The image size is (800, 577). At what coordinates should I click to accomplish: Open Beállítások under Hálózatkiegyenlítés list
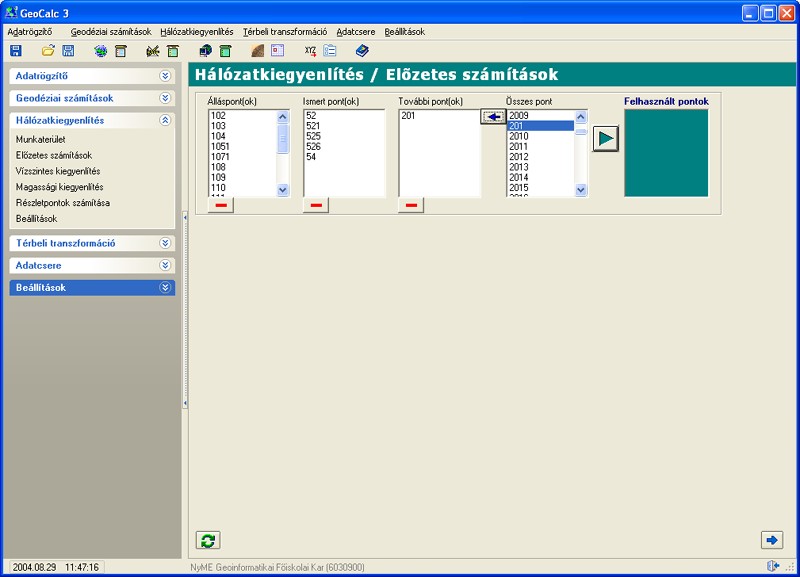click(x=36, y=218)
